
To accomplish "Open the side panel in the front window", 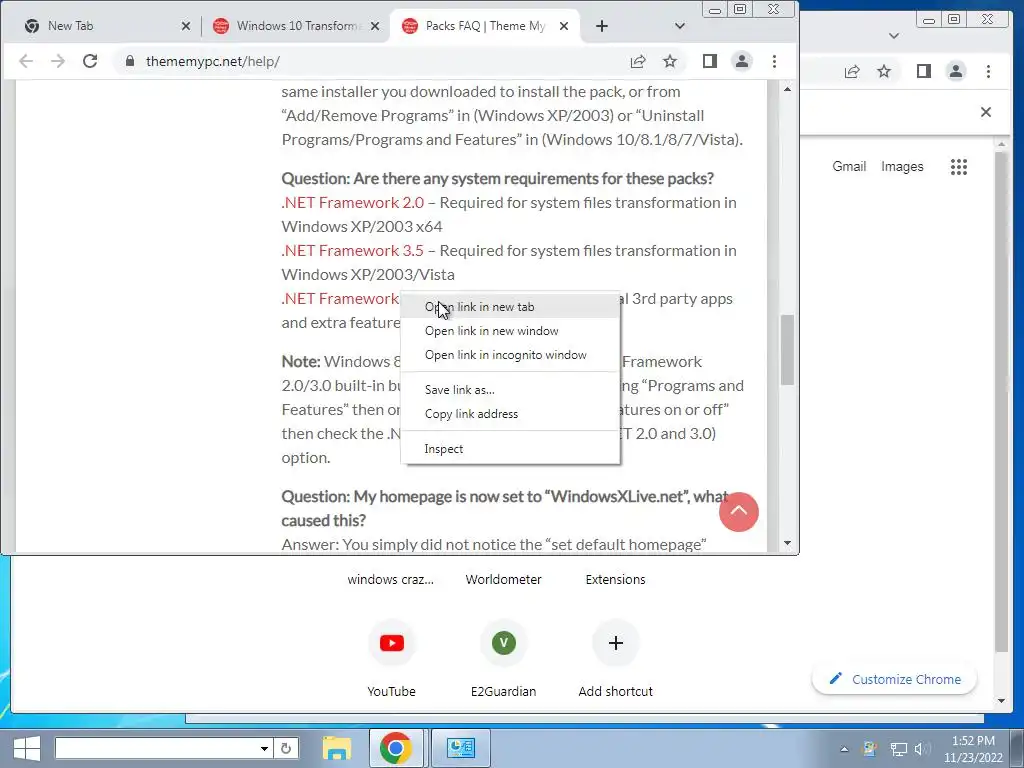I will pyautogui.click(x=710, y=61).
